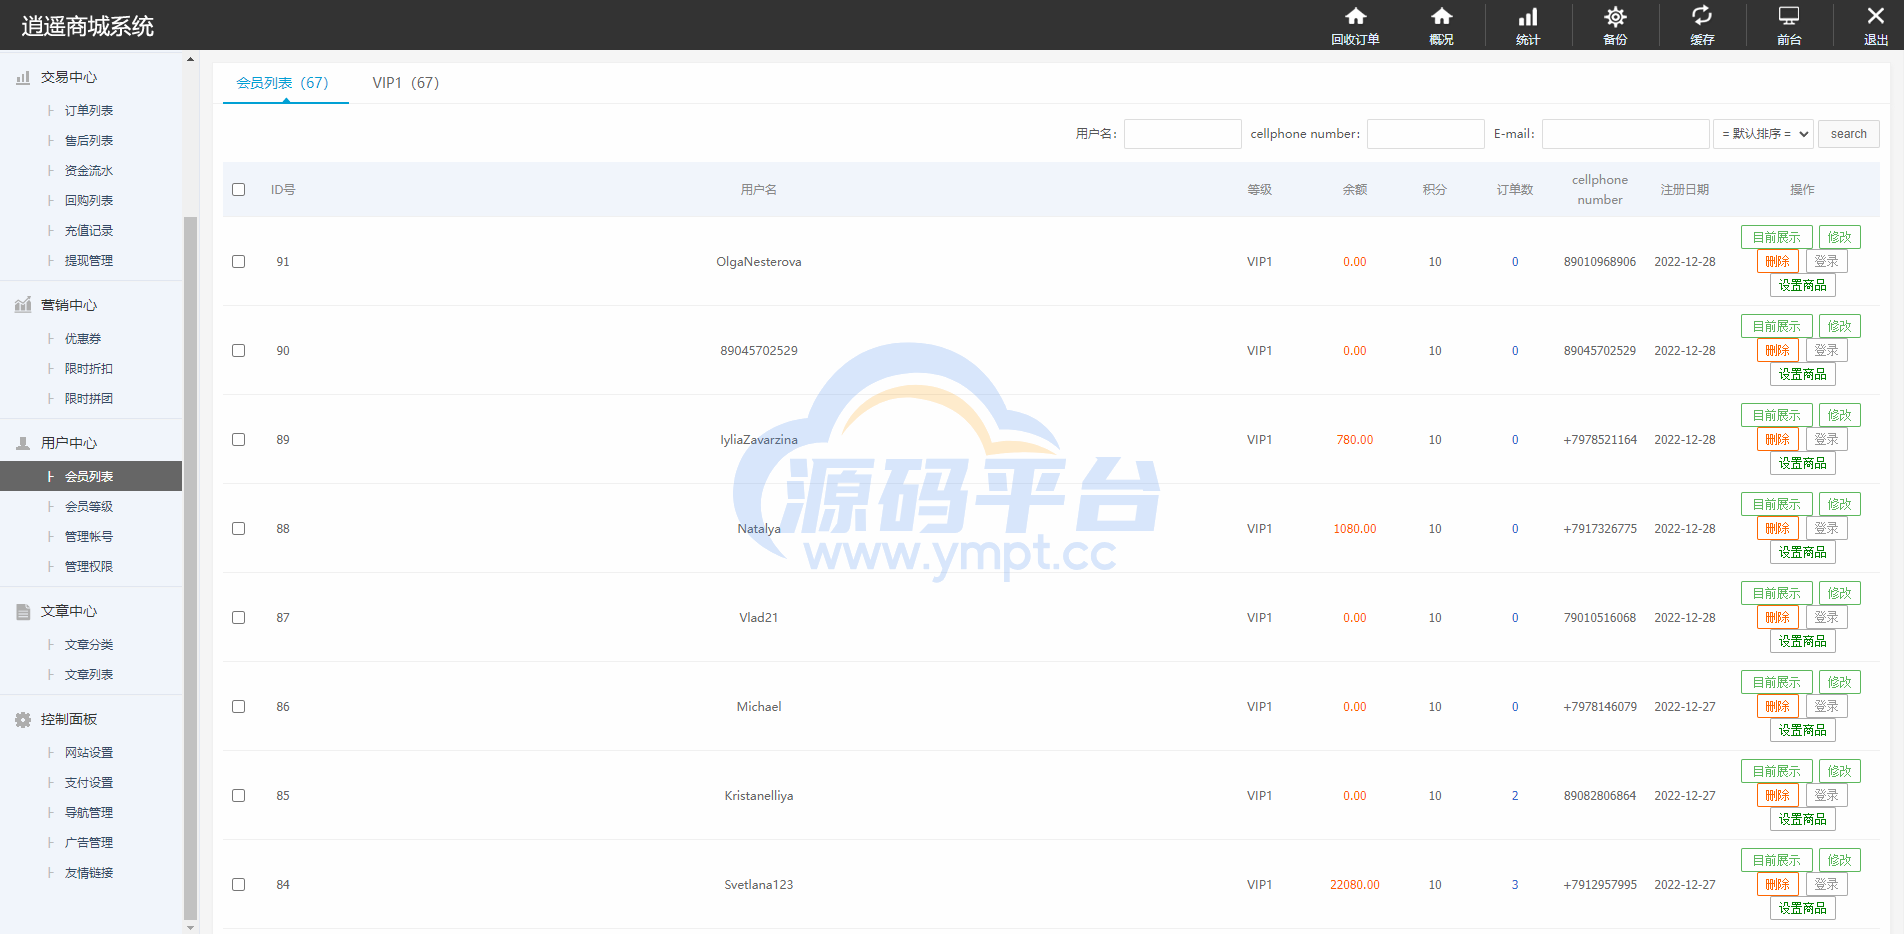
Task: Open 文章列表 in the sidebar
Action: click(89, 674)
